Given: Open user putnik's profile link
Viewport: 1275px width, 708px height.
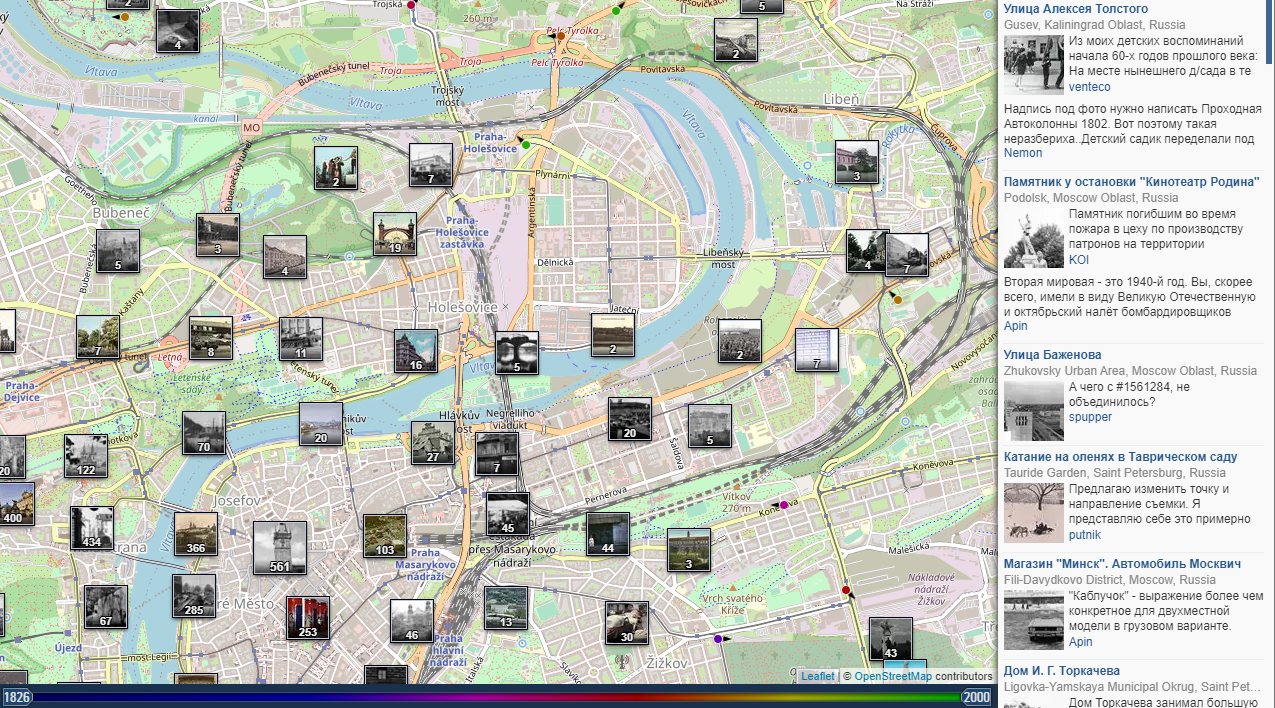Looking at the screenshot, I should (1085, 535).
